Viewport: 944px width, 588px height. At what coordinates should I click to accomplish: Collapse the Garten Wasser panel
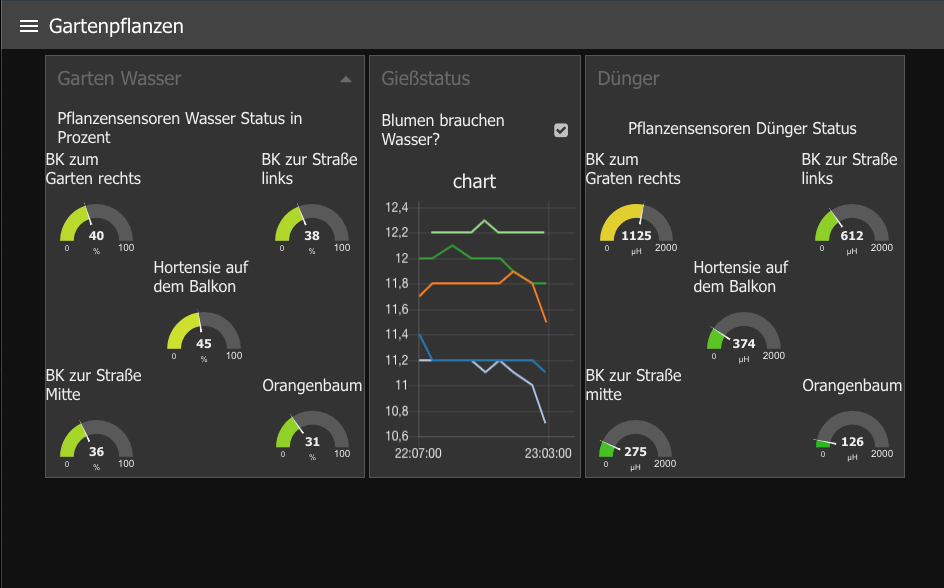pyautogui.click(x=346, y=79)
